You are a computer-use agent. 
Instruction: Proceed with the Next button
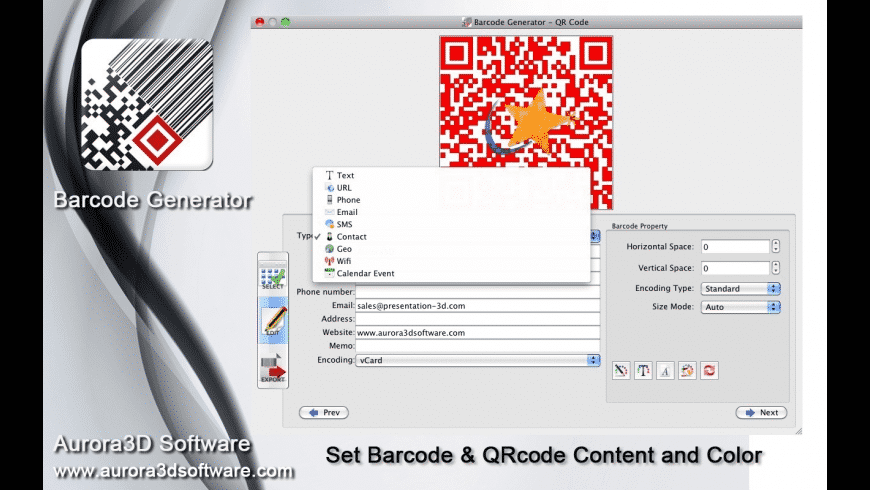point(761,412)
